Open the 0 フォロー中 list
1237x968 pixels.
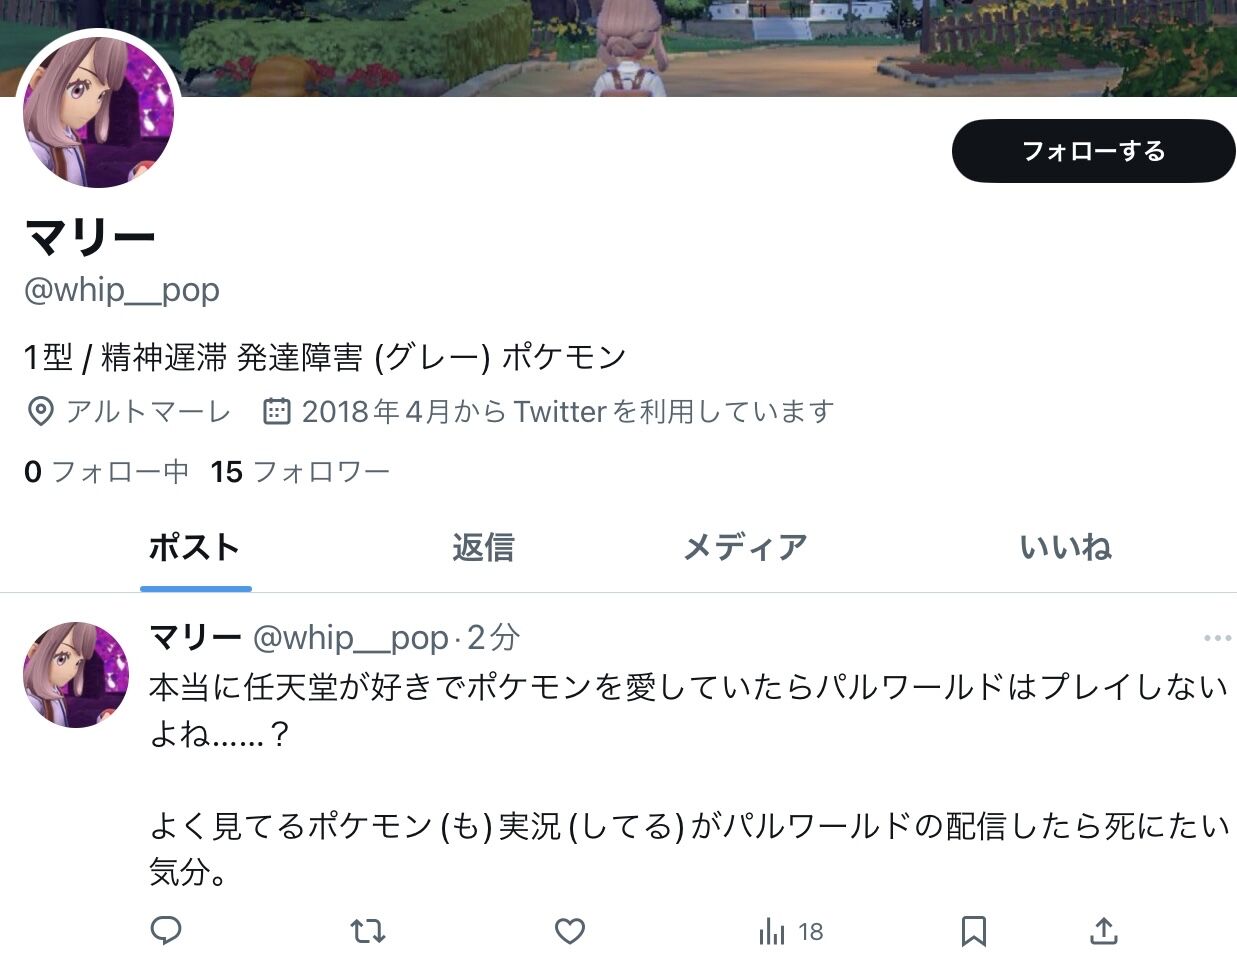tap(107, 471)
